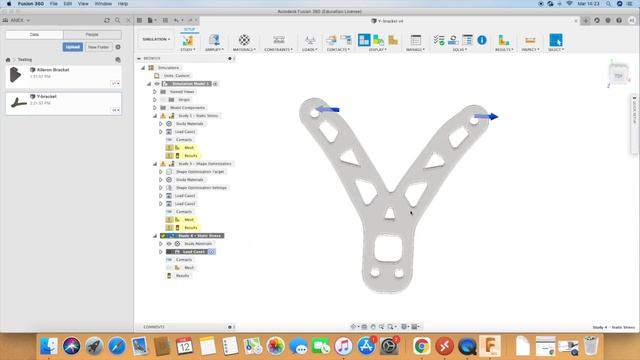Toggle Mesh visibility under Study 4
Image resolution: width=640 pixels, height=360 pixels.
click(x=169, y=268)
